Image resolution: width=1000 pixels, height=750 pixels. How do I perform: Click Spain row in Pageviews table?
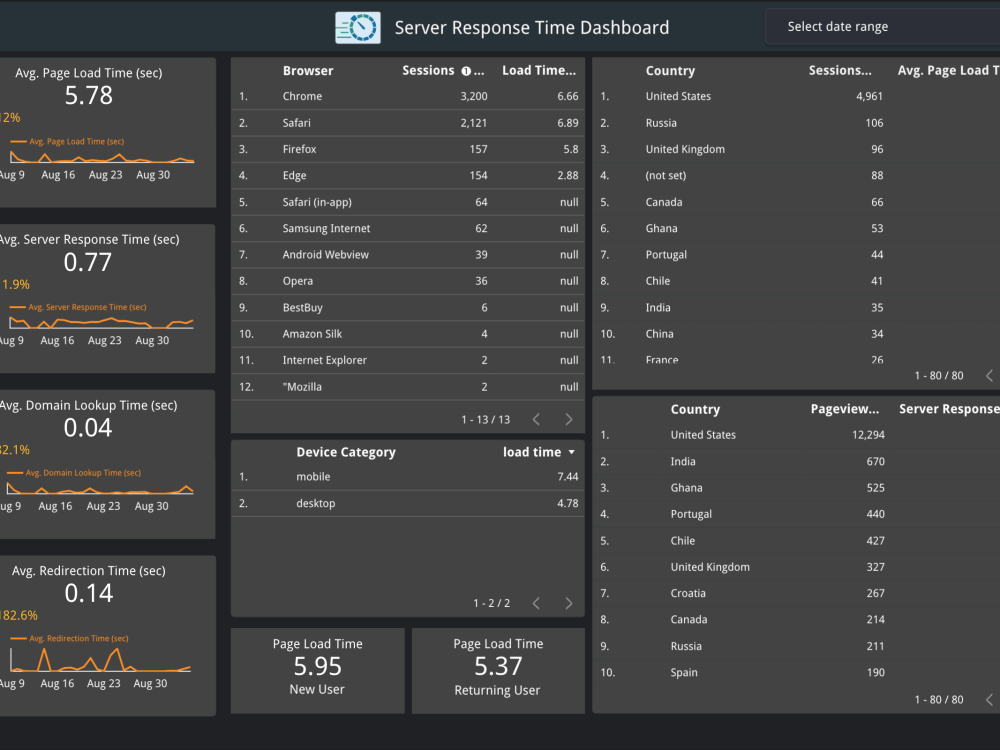(x=796, y=672)
